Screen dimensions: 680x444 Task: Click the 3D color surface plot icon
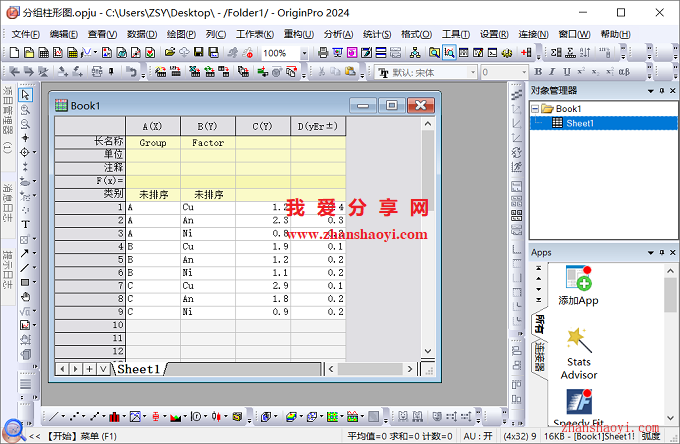click(291, 417)
